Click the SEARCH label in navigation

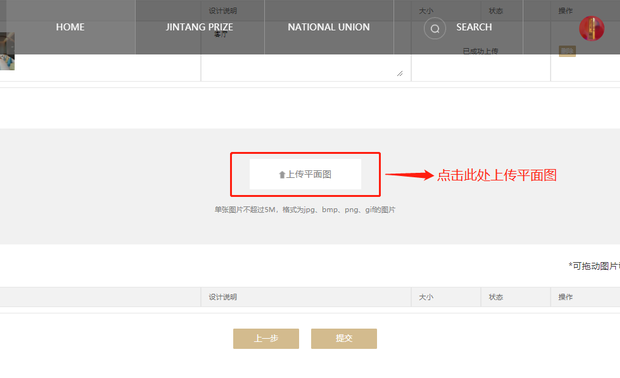coord(474,27)
